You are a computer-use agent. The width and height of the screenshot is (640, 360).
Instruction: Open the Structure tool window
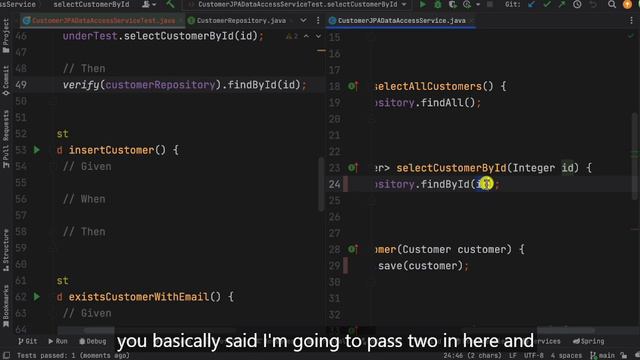(6, 250)
